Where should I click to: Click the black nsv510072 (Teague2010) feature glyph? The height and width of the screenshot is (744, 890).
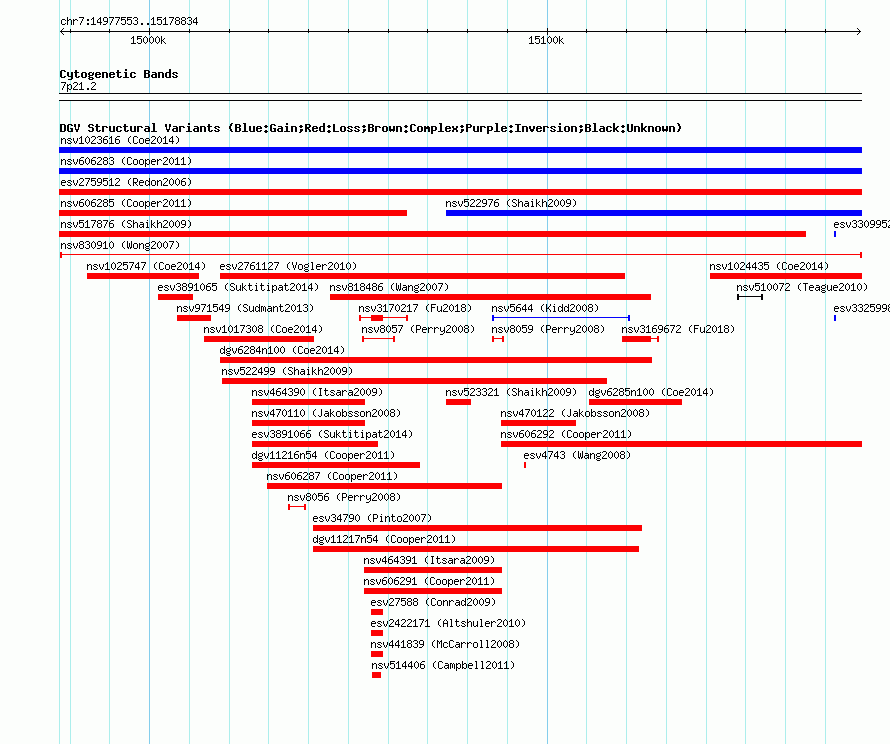[750, 297]
